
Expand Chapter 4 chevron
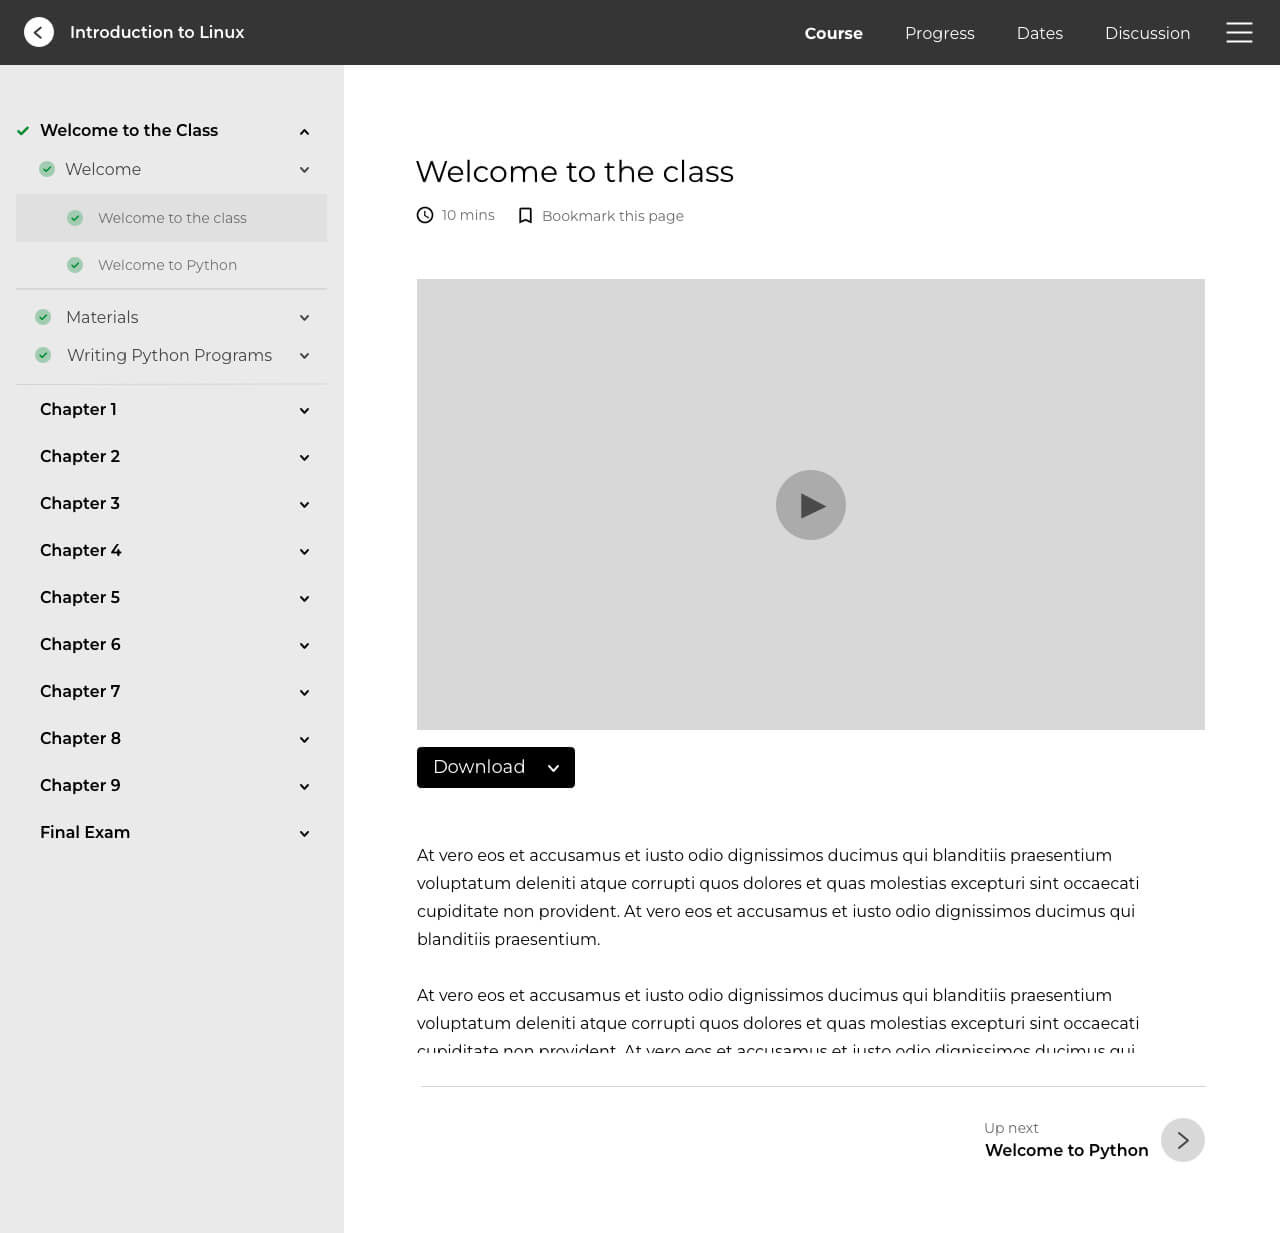304,551
